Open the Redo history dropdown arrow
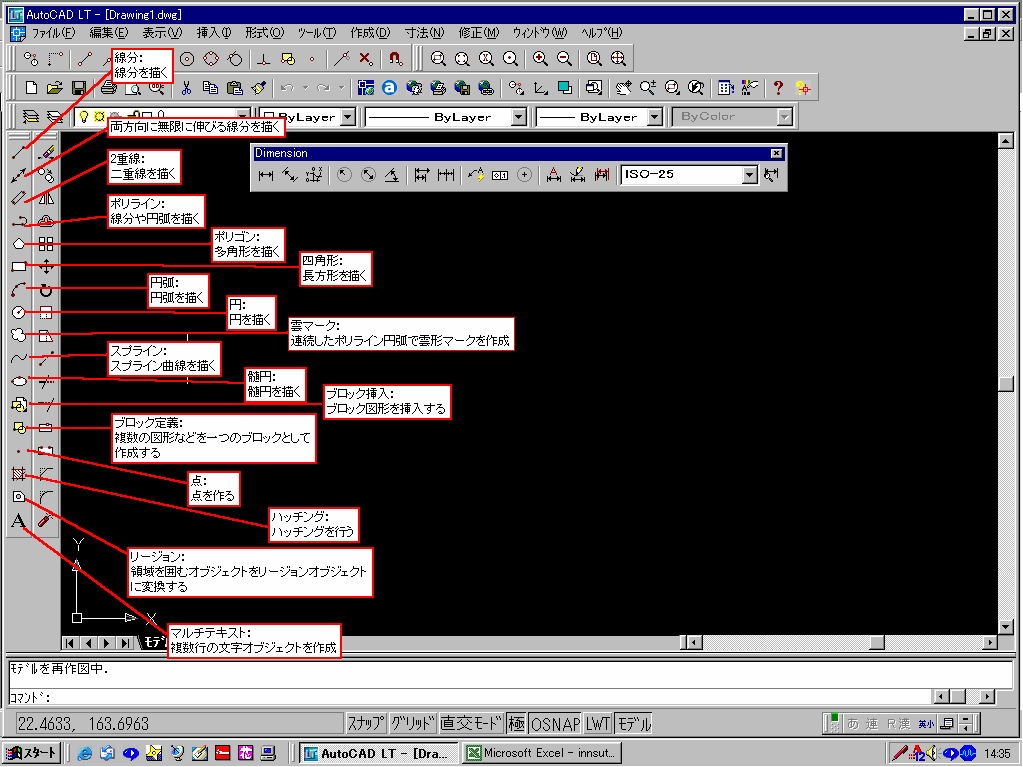This screenshot has height=767, width=1023. (341, 87)
